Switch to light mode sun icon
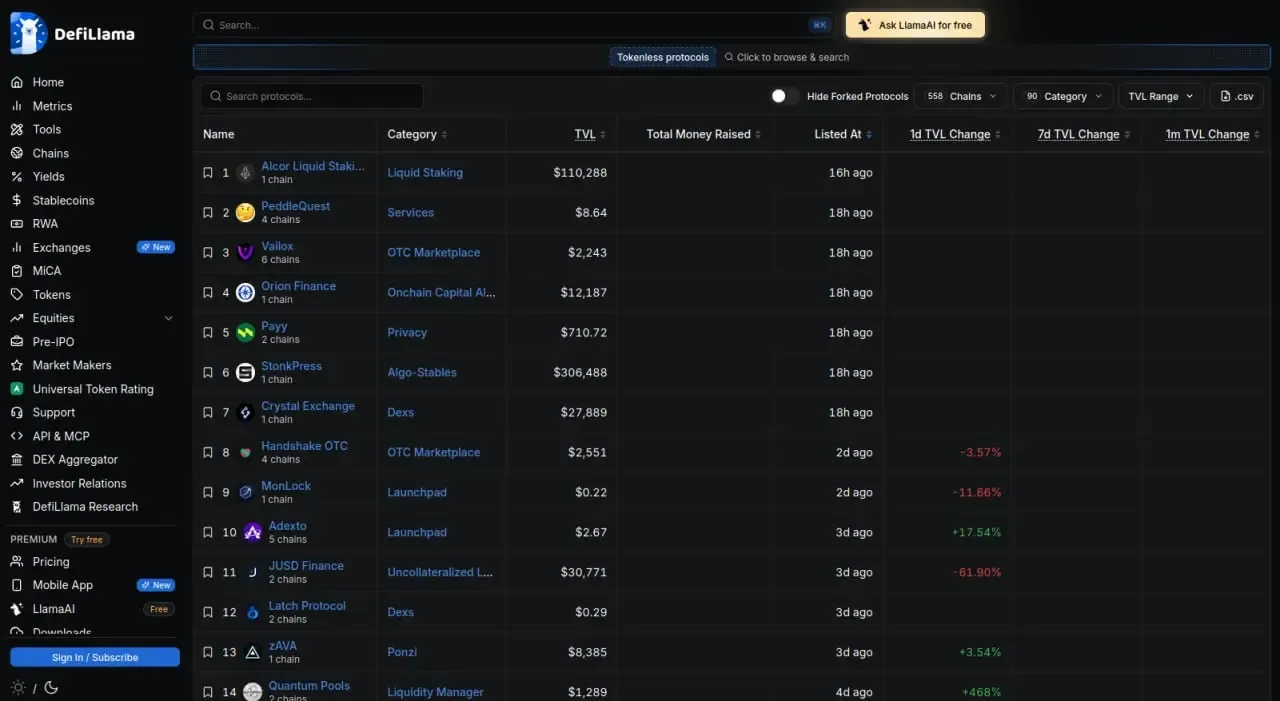Screen dimensions: 1280x701 point(18,688)
